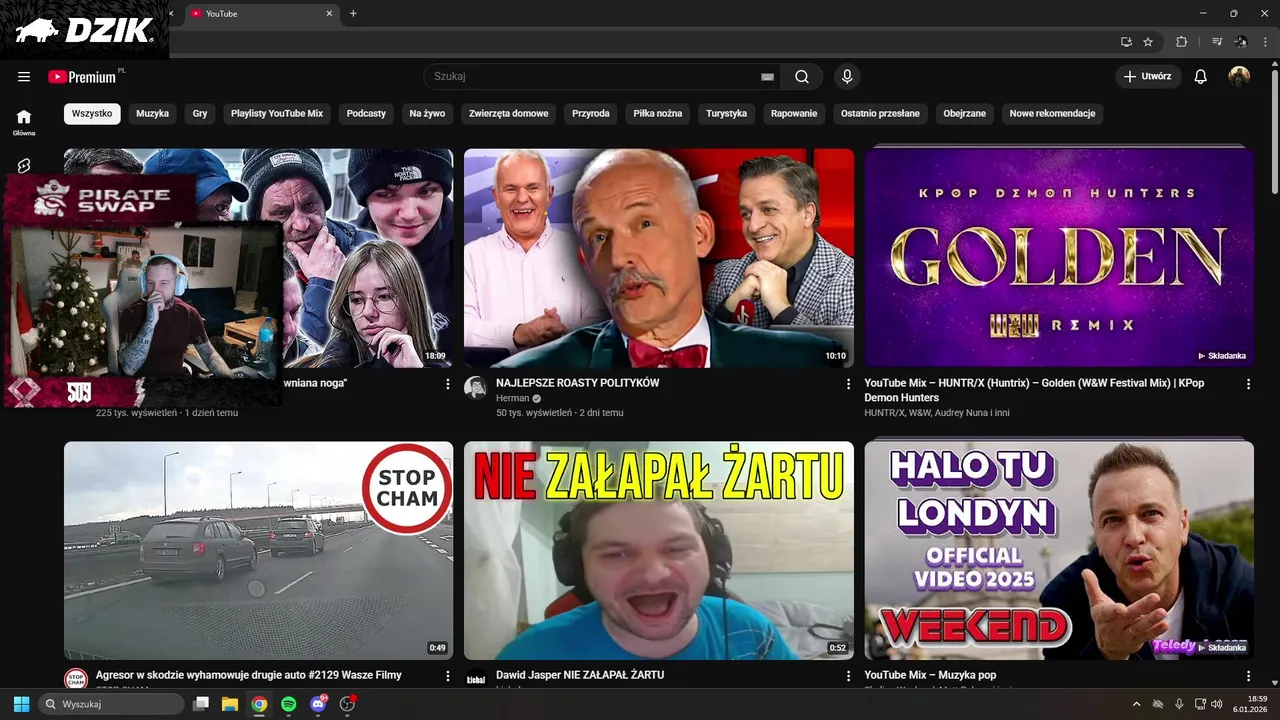Open the YouTube hamburger guide menu
This screenshot has width=1280, height=720.
(24, 77)
